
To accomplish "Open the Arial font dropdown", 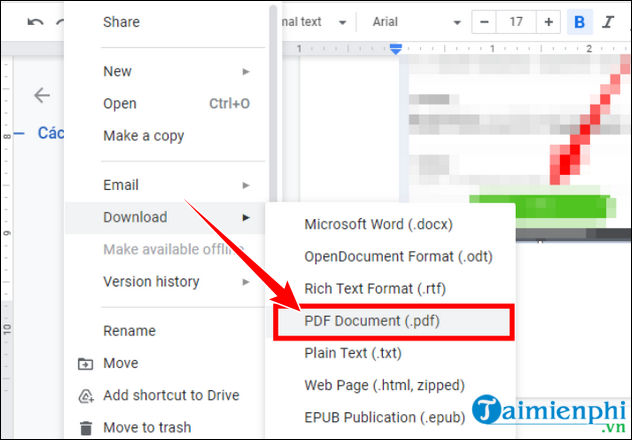I will (x=416, y=22).
